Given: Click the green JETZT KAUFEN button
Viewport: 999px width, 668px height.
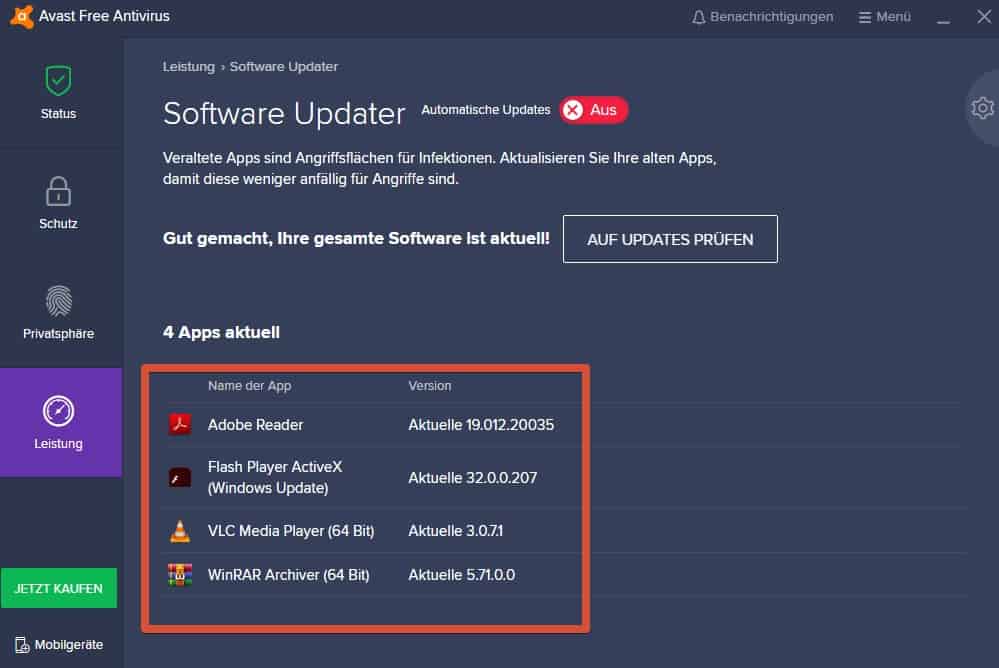Looking at the screenshot, I should [x=59, y=588].
